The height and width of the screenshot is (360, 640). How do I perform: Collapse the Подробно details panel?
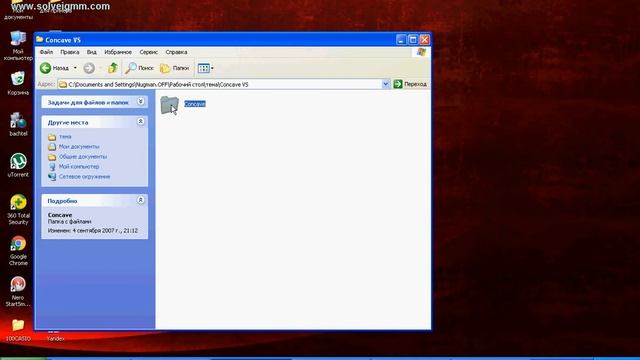coord(141,200)
